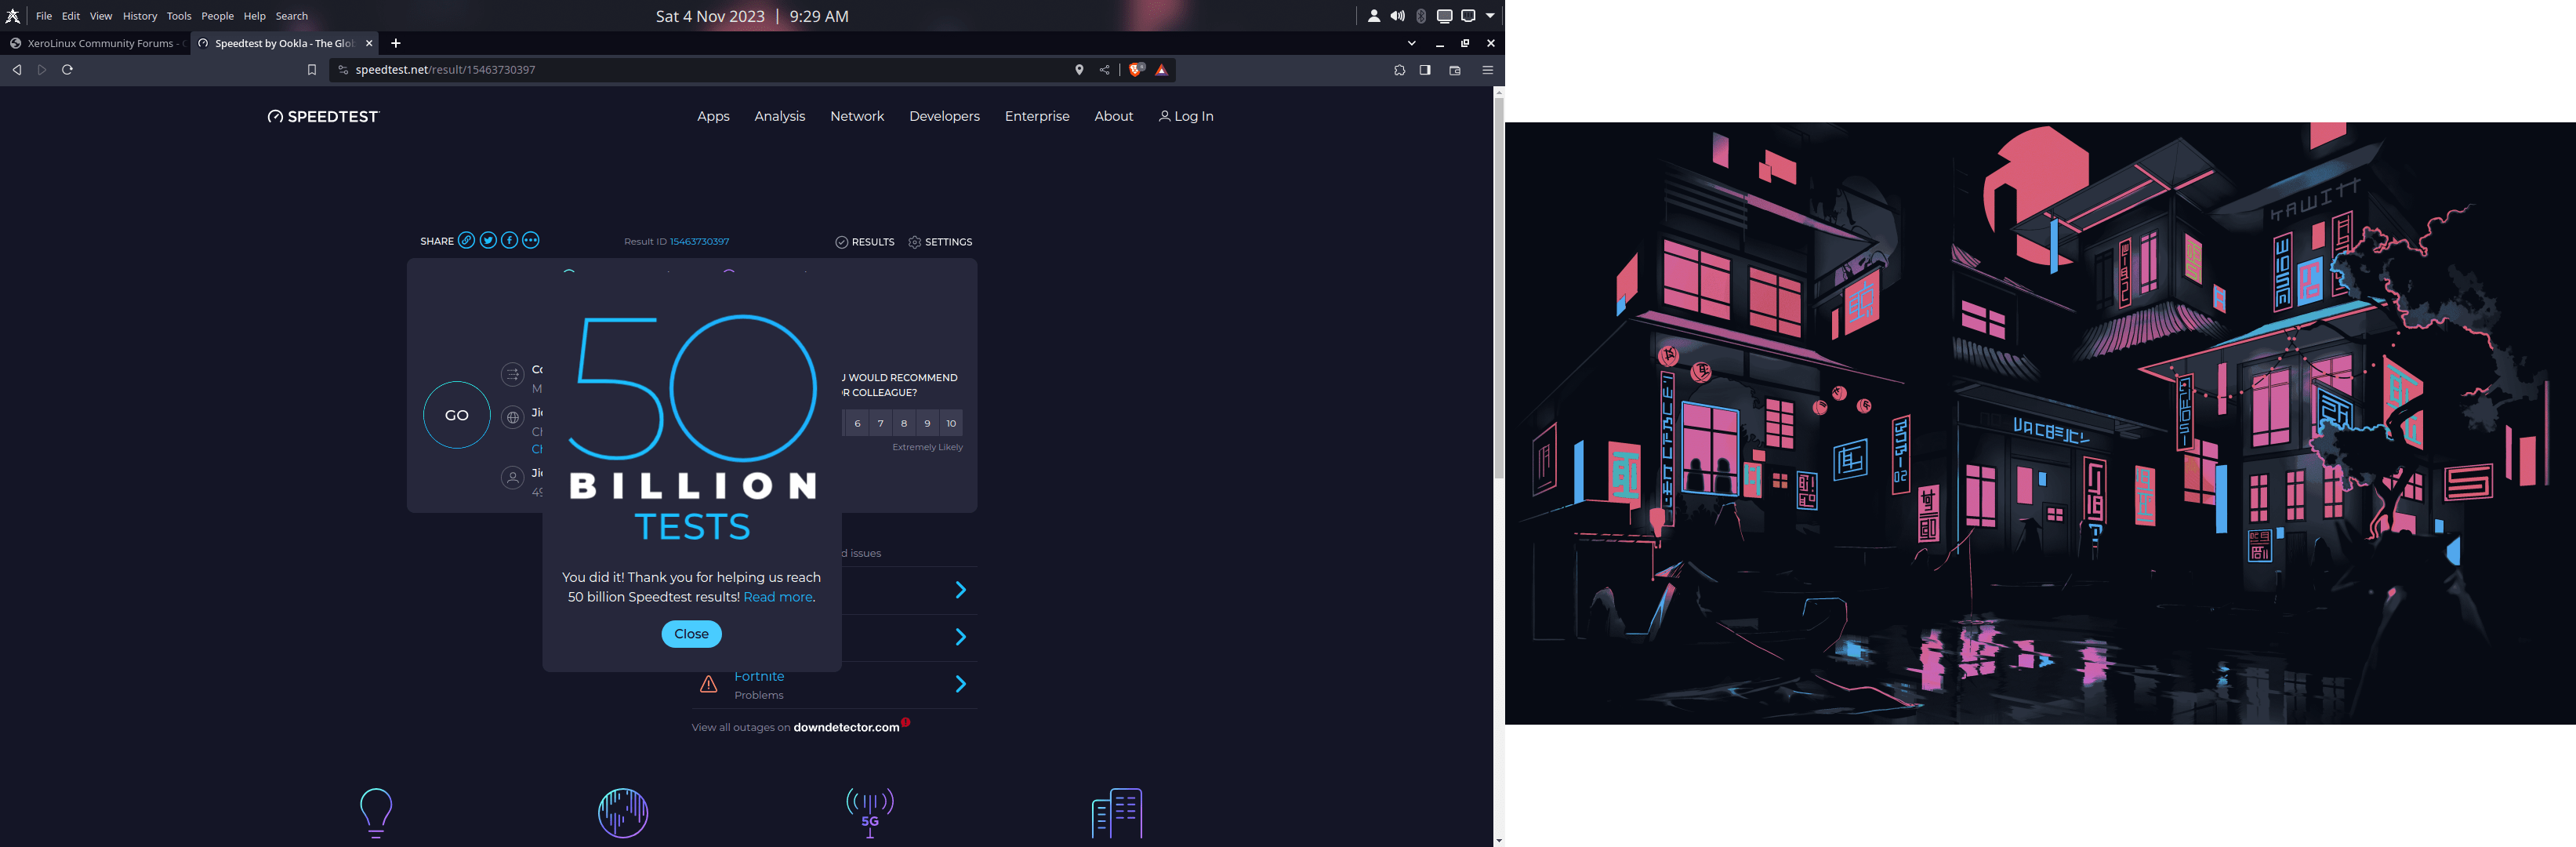Open the downdetector.com link

(x=847, y=727)
